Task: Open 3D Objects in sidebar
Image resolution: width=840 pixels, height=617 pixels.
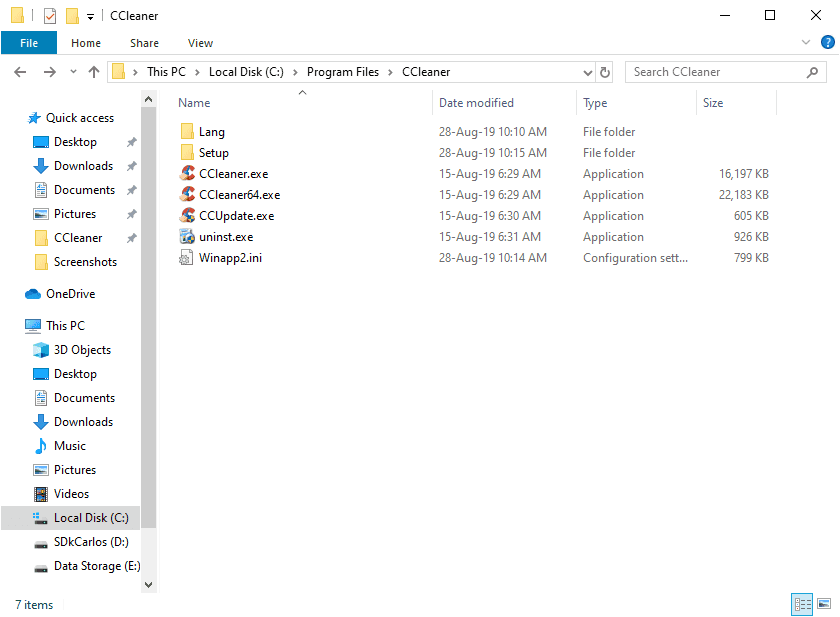Action: [82, 349]
